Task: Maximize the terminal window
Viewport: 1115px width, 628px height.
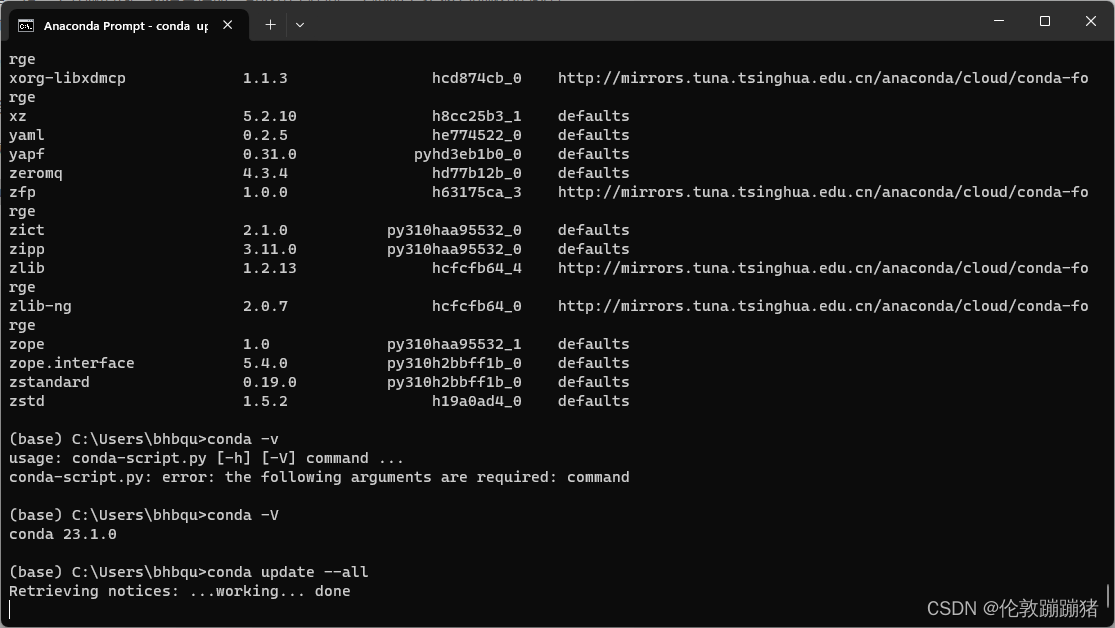Action: click(x=1044, y=21)
